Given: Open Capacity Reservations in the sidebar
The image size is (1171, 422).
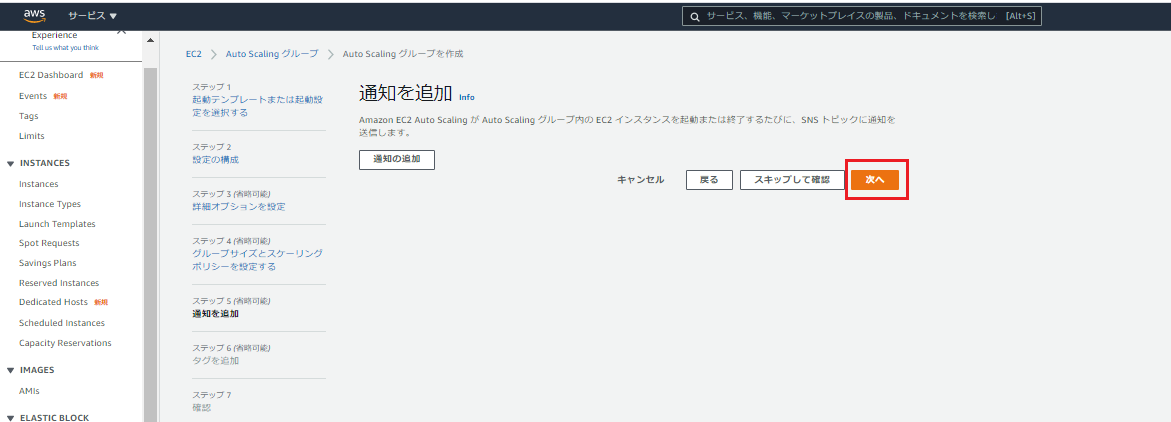Looking at the screenshot, I should pos(65,343).
